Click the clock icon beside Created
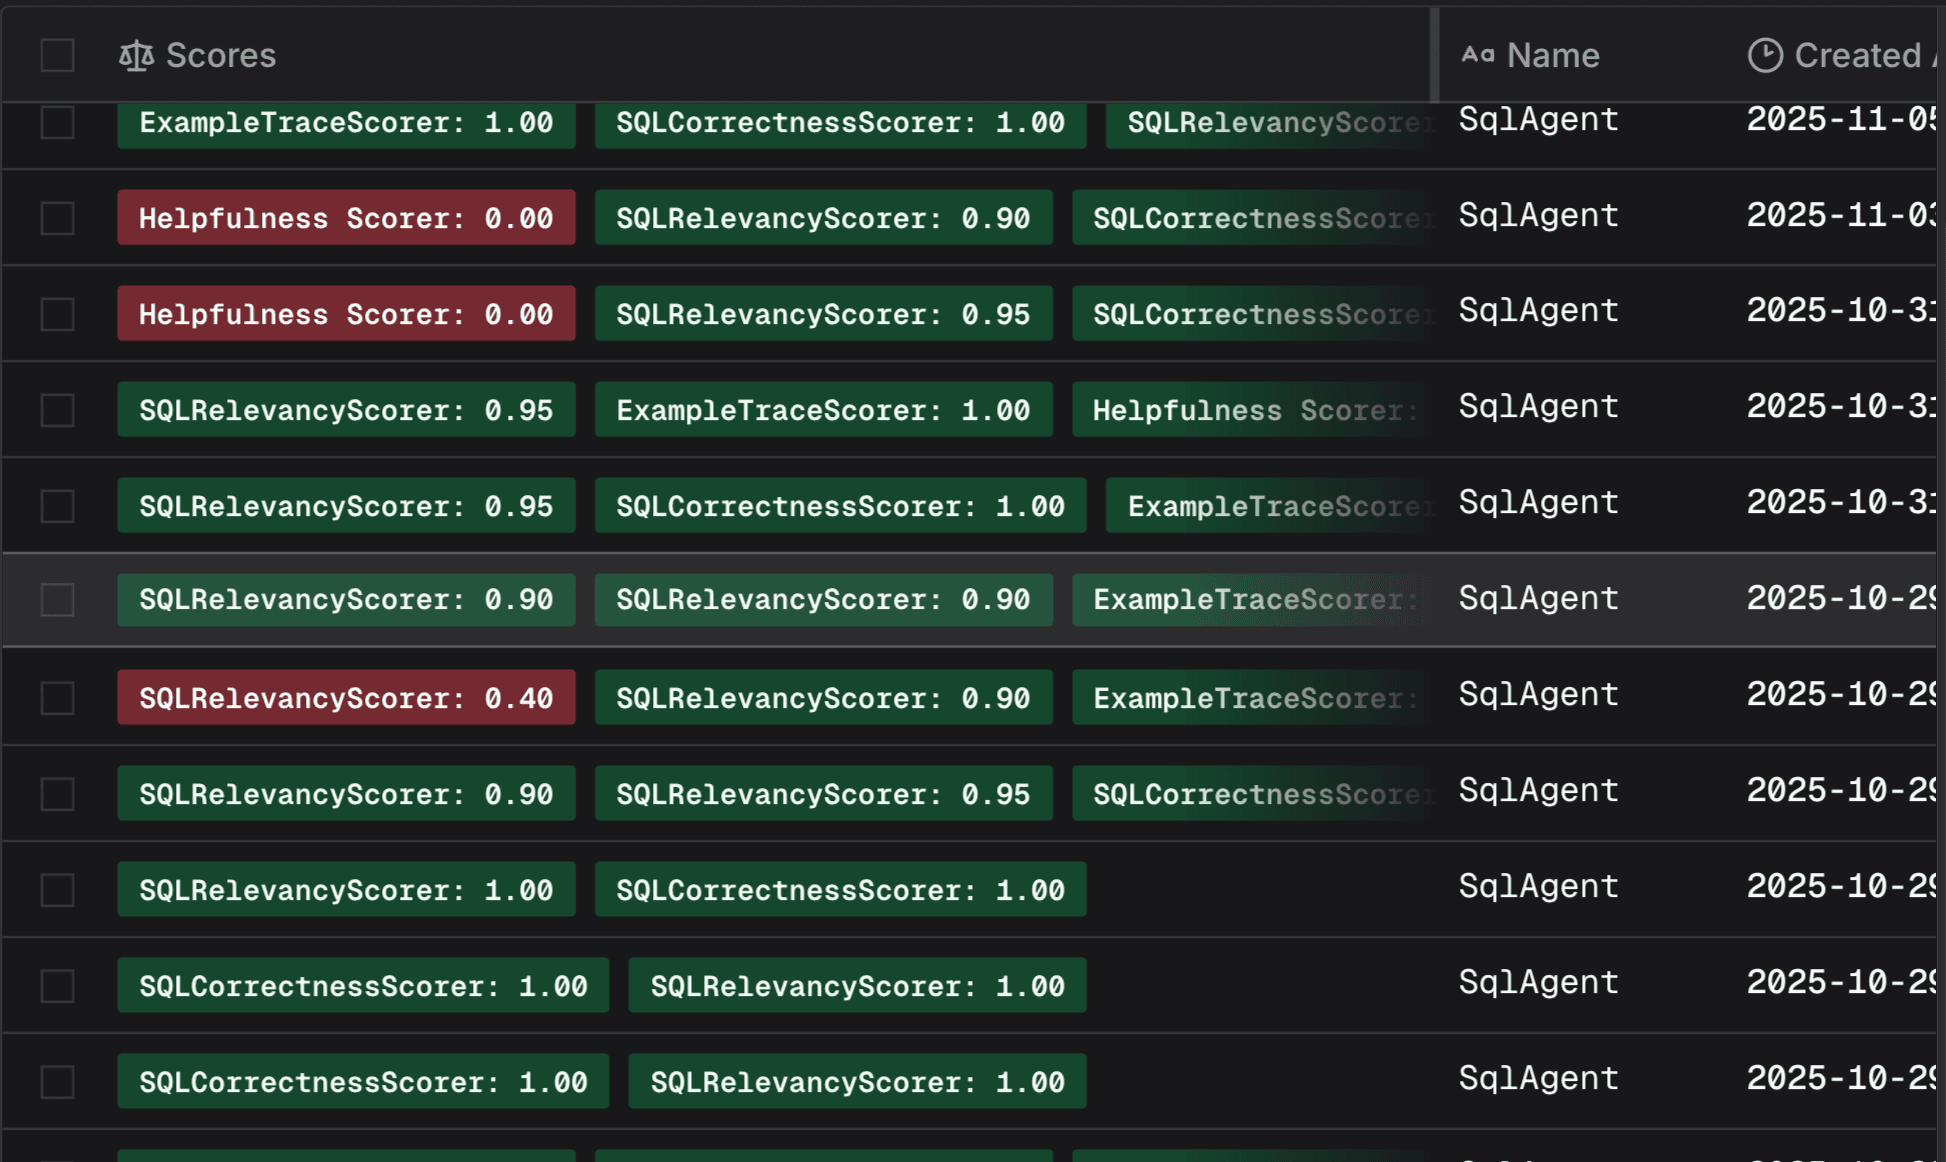This screenshot has width=1946, height=1162. tap(1764, 56)
